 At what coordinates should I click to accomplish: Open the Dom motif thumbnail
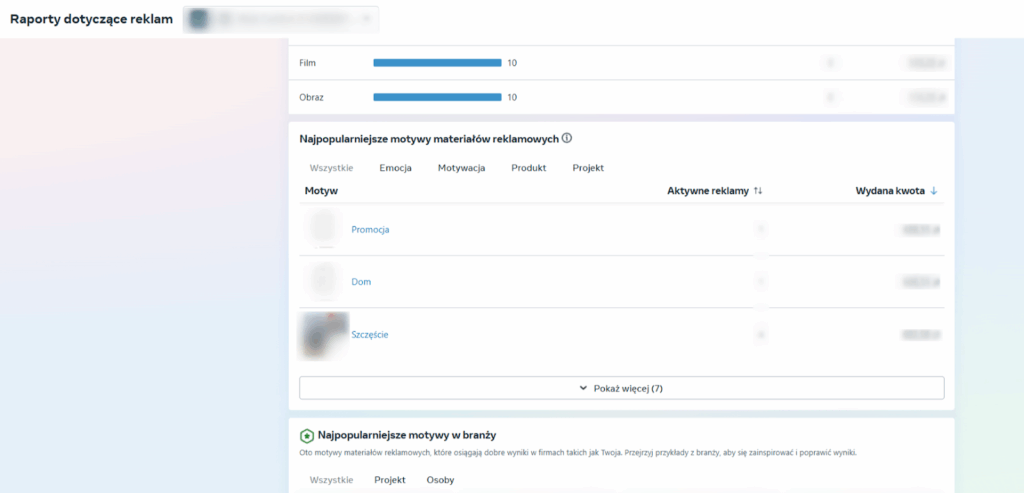click(x=322, y=282)
